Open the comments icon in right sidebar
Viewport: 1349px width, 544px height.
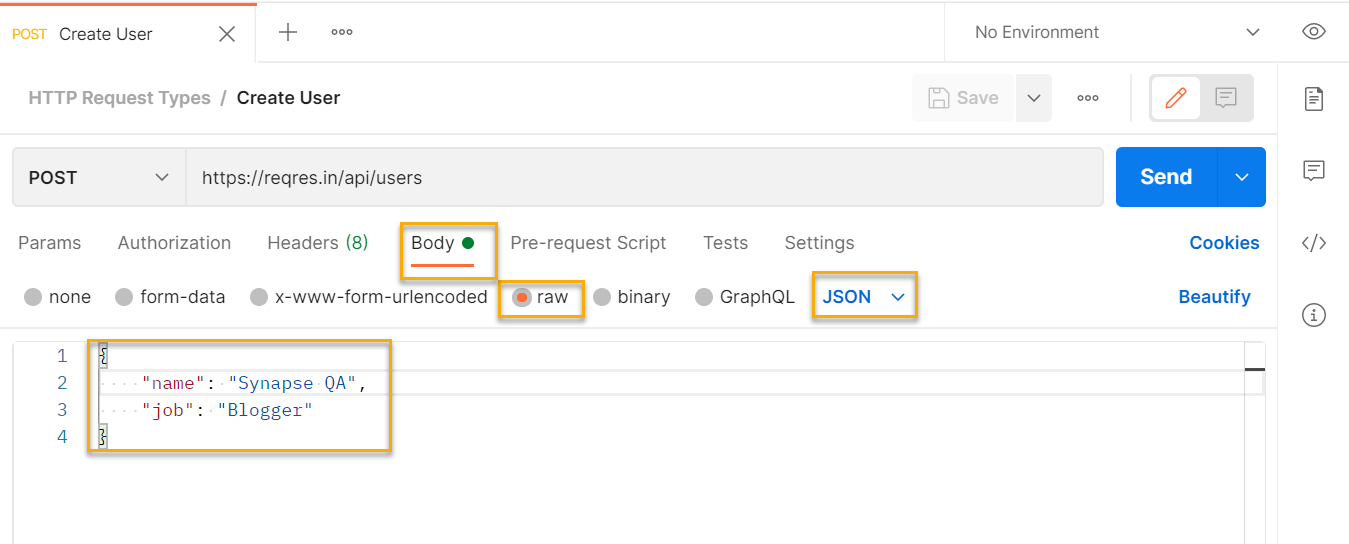click(x=1314, y=170)
